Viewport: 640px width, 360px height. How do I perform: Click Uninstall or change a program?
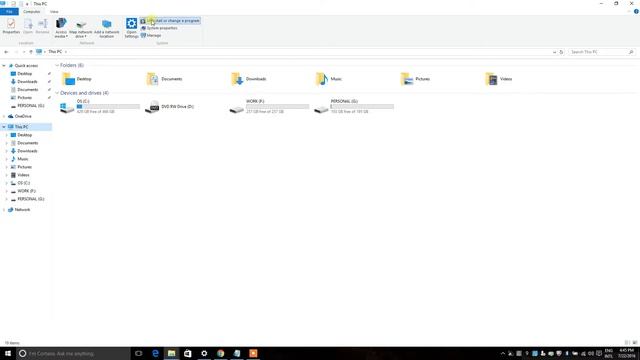click(x=170, y=20)
